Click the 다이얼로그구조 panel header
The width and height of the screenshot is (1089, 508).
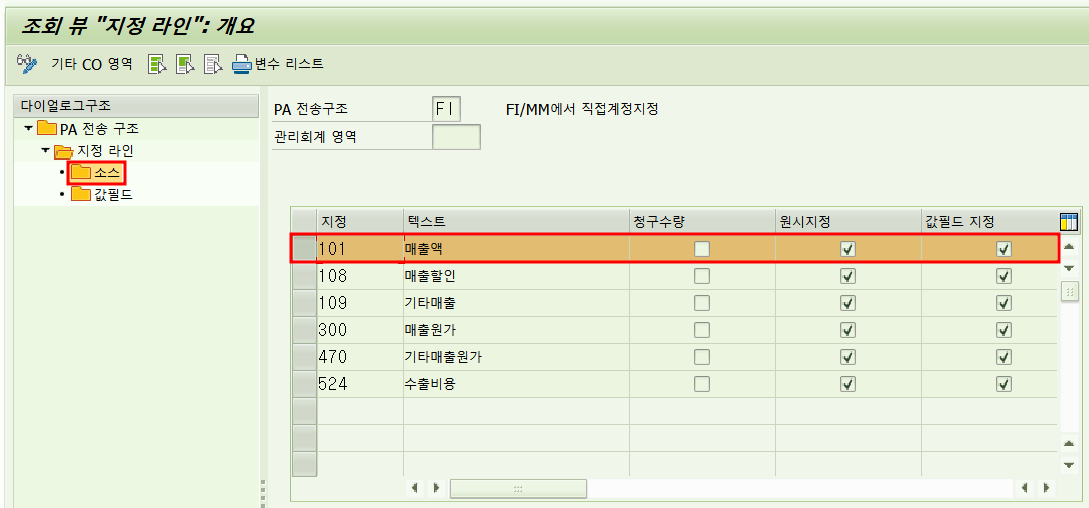click(137, 106)
